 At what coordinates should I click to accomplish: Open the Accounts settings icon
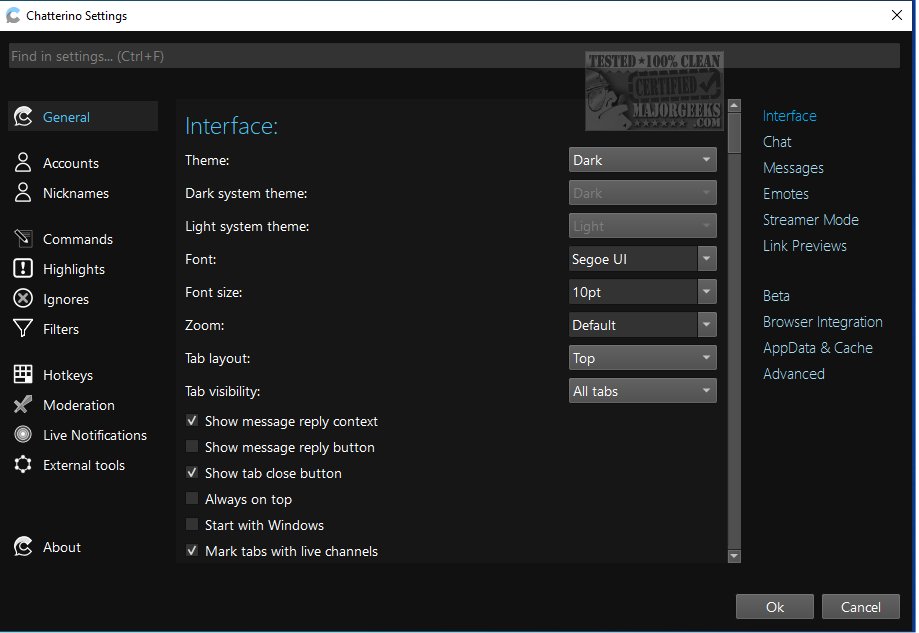[x=23, y=163]
